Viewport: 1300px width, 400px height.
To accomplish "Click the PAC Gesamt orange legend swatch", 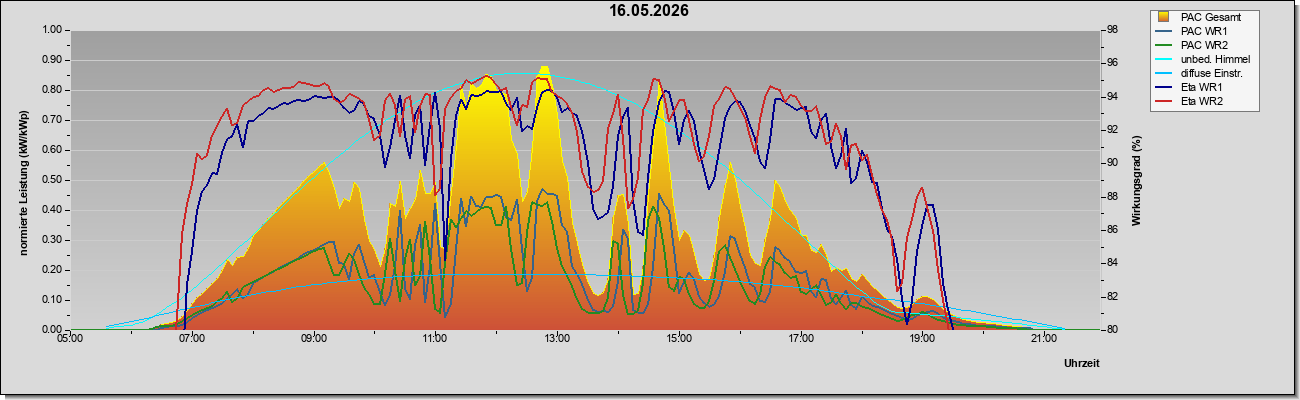I will tap(1164, 17).
